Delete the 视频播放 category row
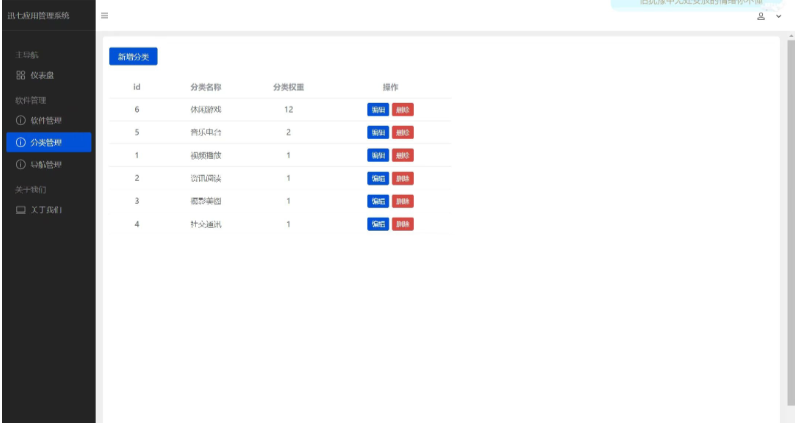This screenshot has height=423, width=795. 402,155
